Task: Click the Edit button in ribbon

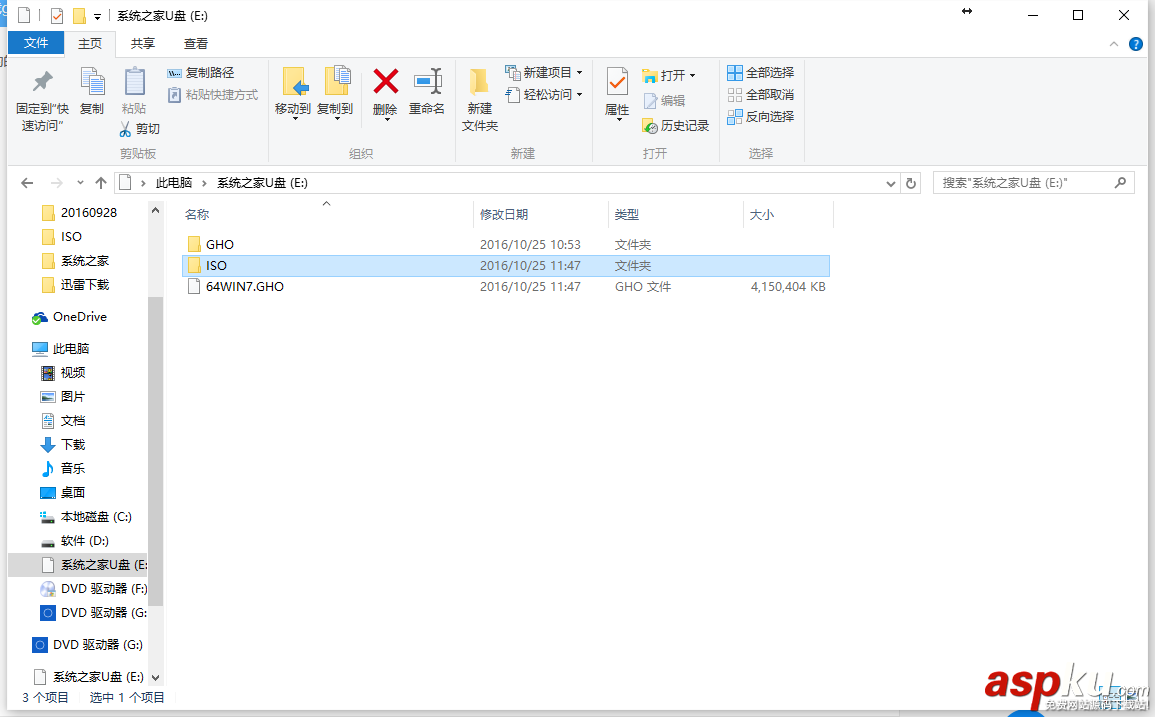Action: 664,100
